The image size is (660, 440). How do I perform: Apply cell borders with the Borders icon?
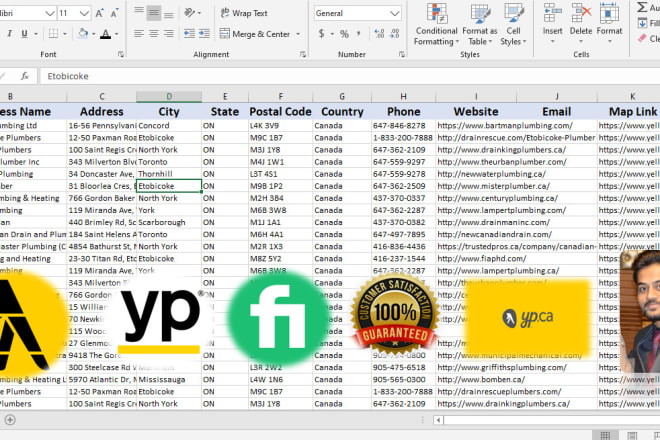pyautogui.click(x=53, y=34)
